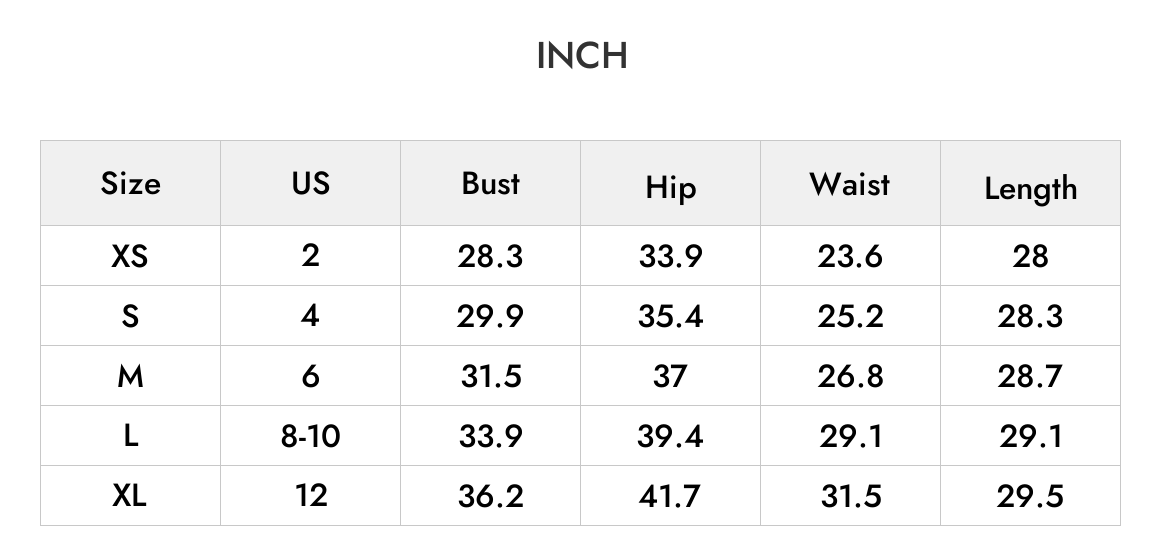Select the Waist column header
Viewport: 1160px width, 540px height.
(850, 183)
